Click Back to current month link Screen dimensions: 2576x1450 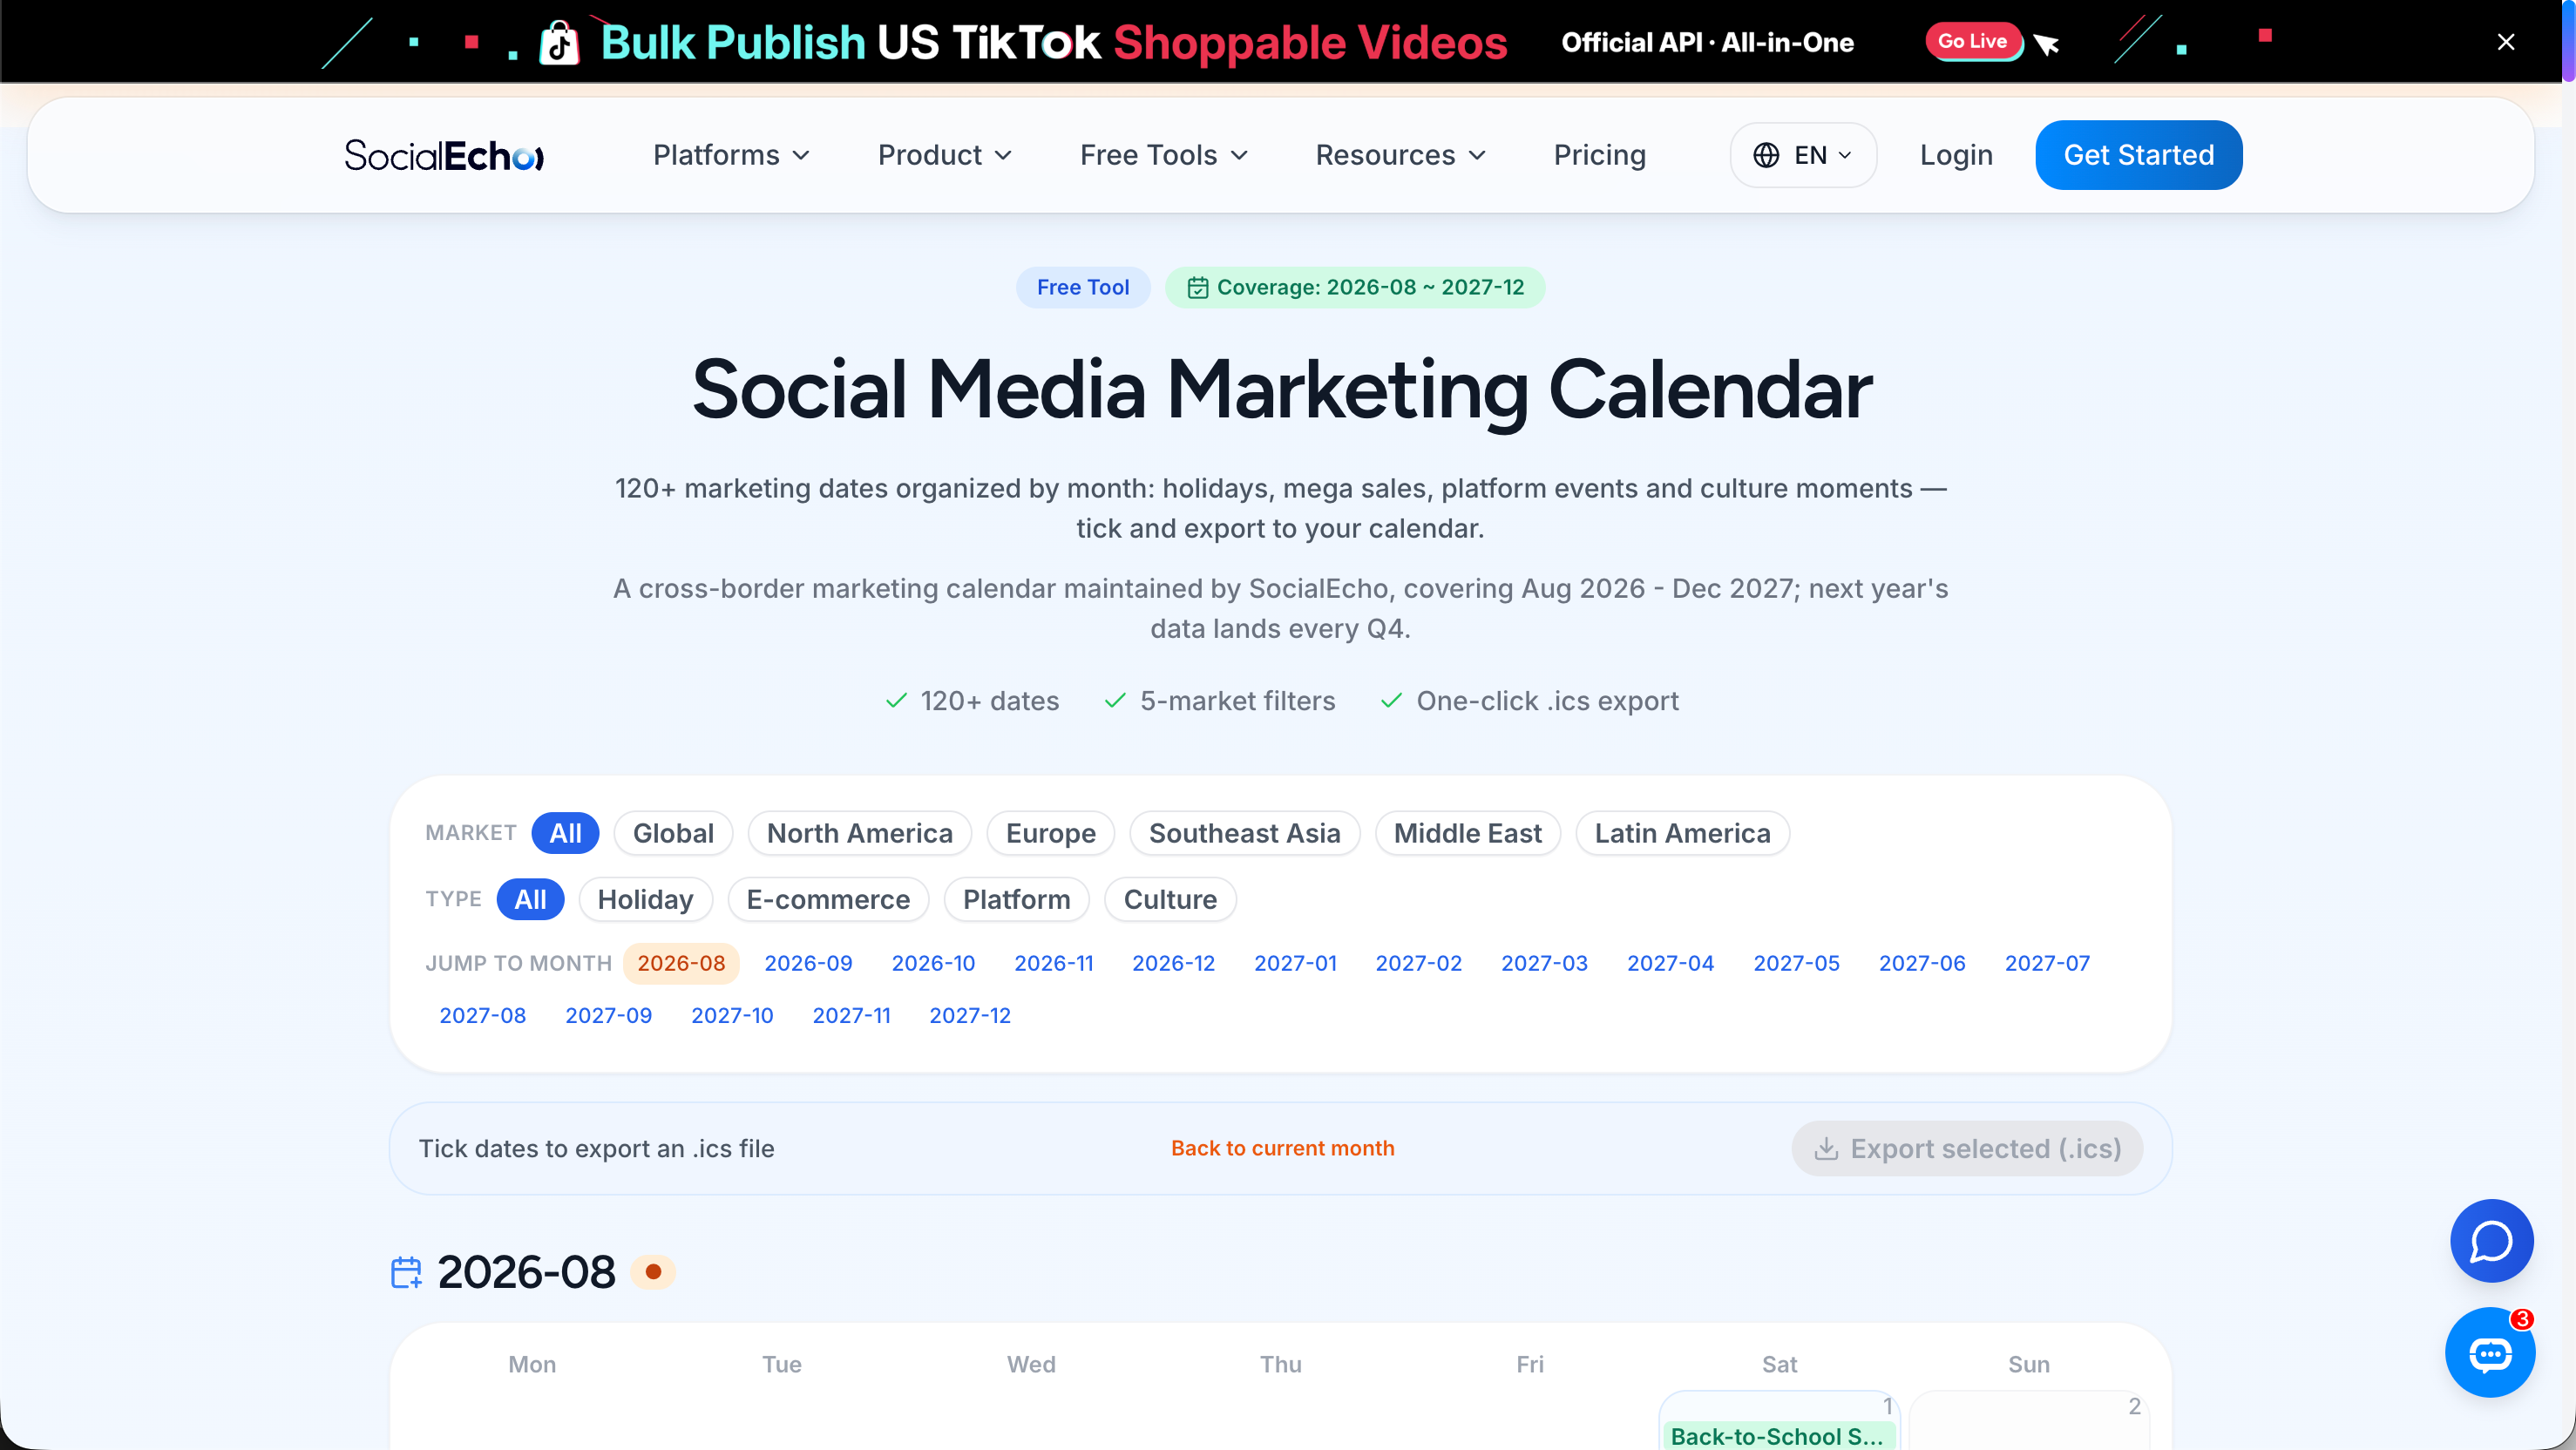click(x=1282, y=1148)
